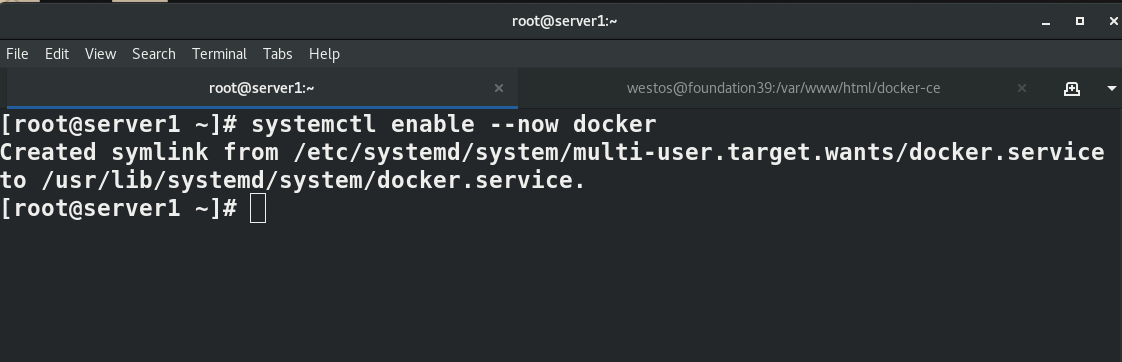Open the Search menu
The width and height of the screenshot is (1122, 362).
pyautogui.click(x=154, y=54)
